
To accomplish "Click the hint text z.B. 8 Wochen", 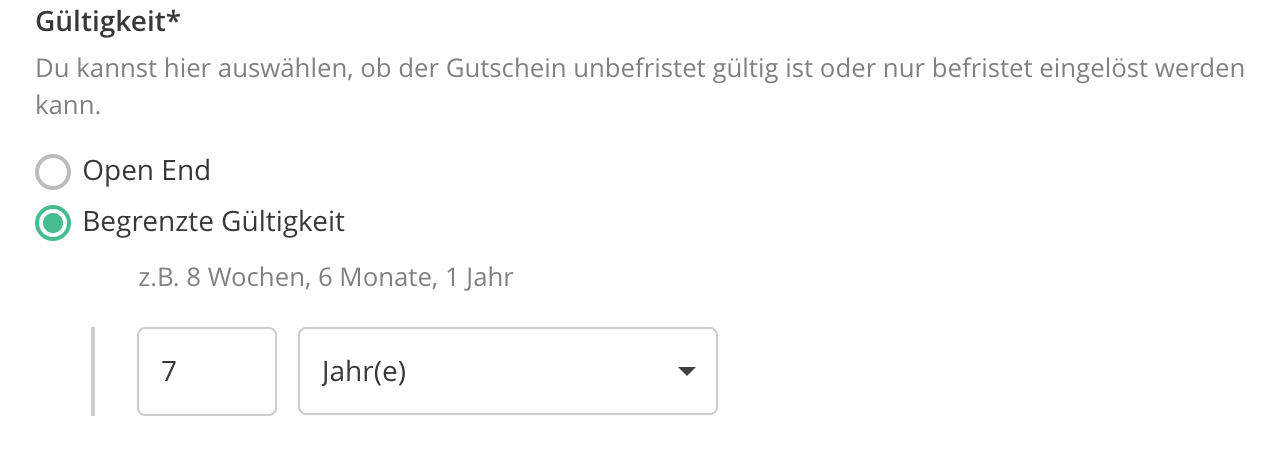I will [x=221, y=277].
